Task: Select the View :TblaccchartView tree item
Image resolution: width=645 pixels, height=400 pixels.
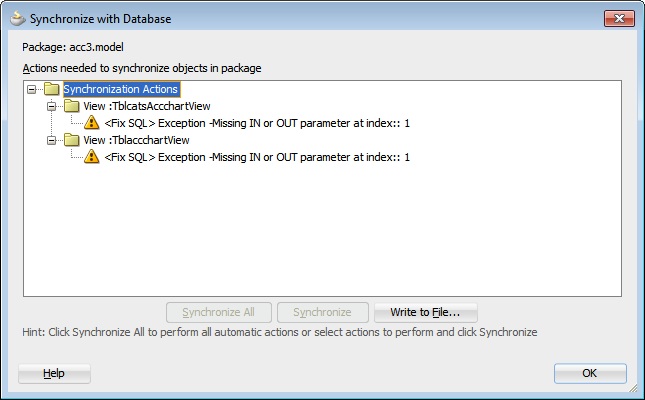Action: (136, 140)
